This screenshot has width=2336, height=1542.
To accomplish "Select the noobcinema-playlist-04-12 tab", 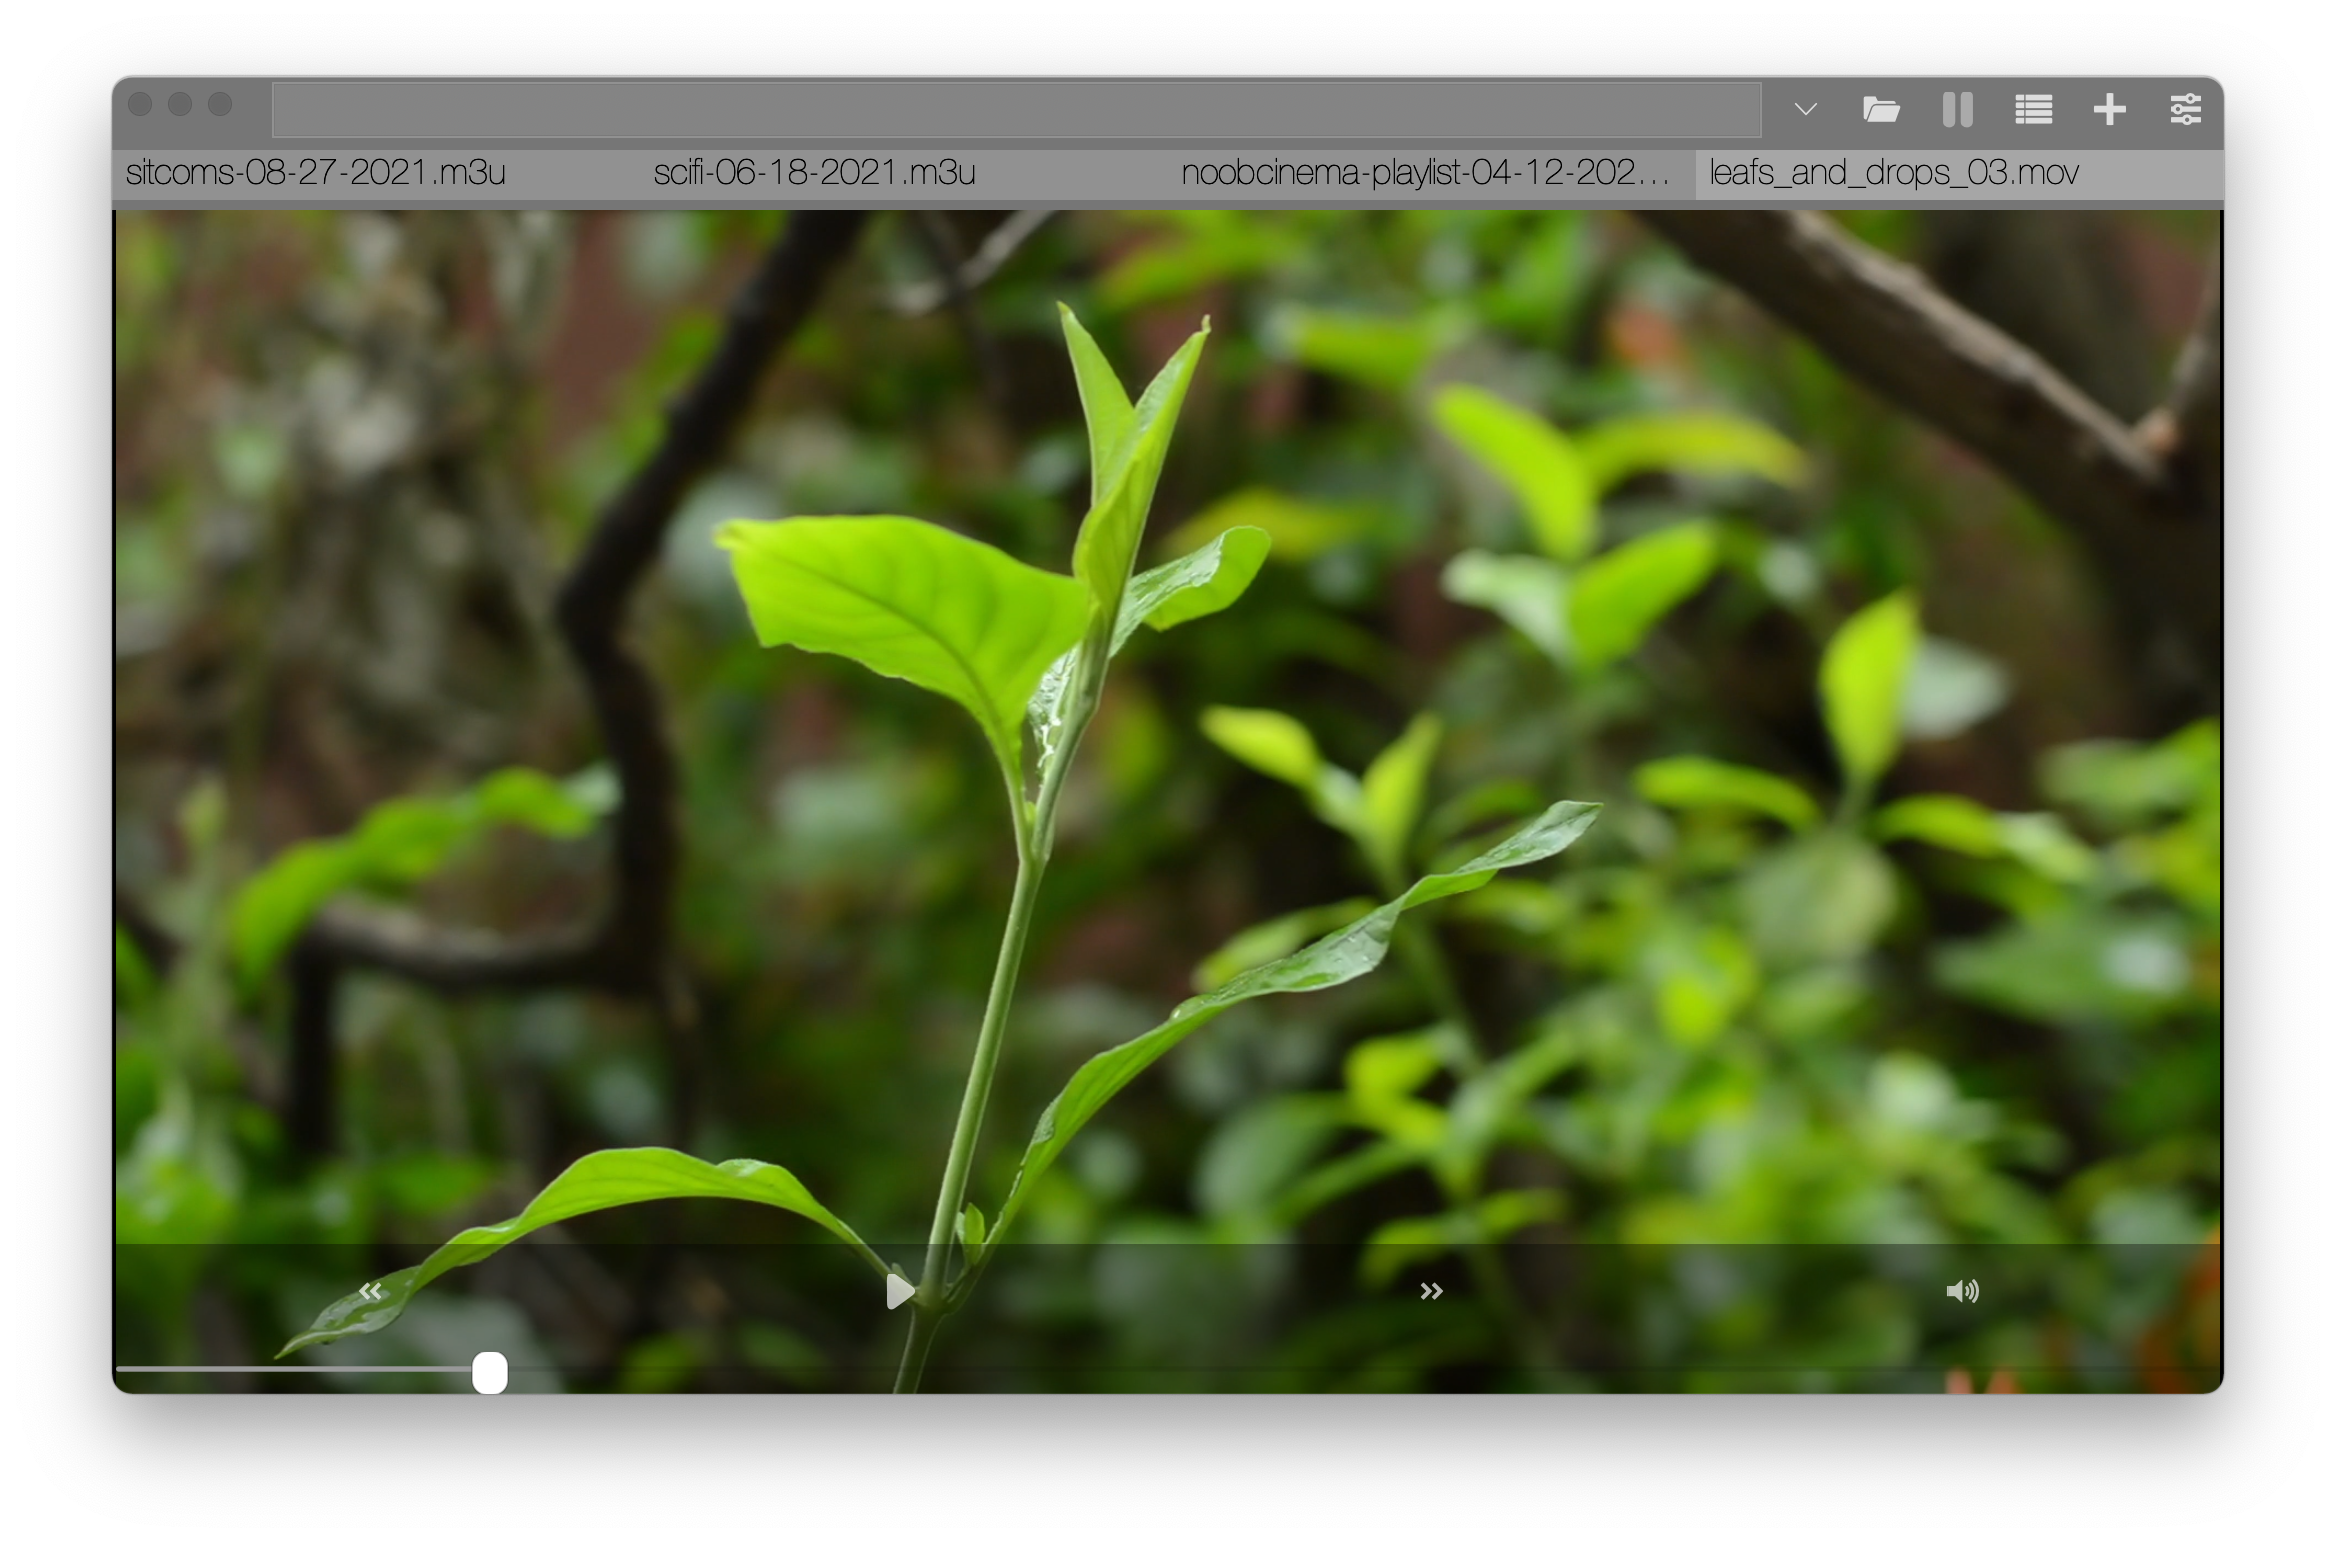I will [1424, 173].
